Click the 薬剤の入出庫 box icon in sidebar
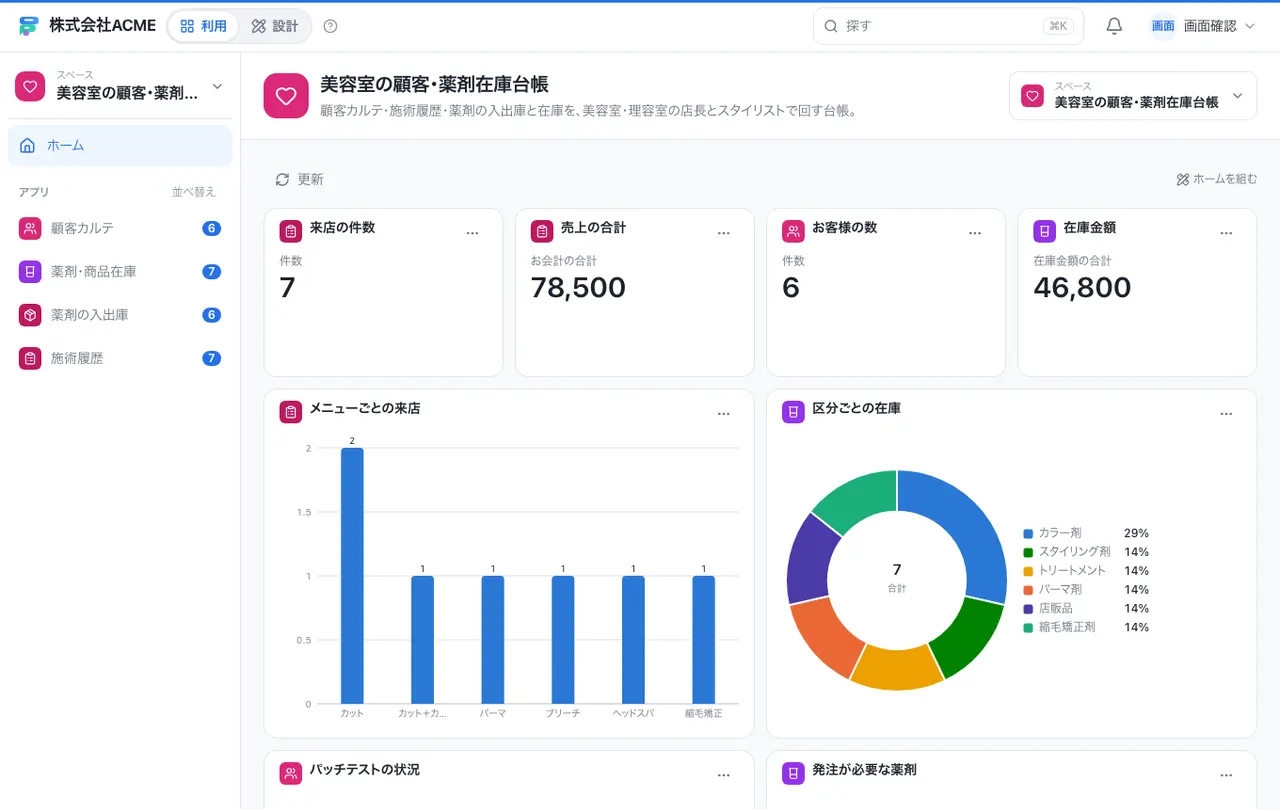1280x809 pixels. pos(30,315)
